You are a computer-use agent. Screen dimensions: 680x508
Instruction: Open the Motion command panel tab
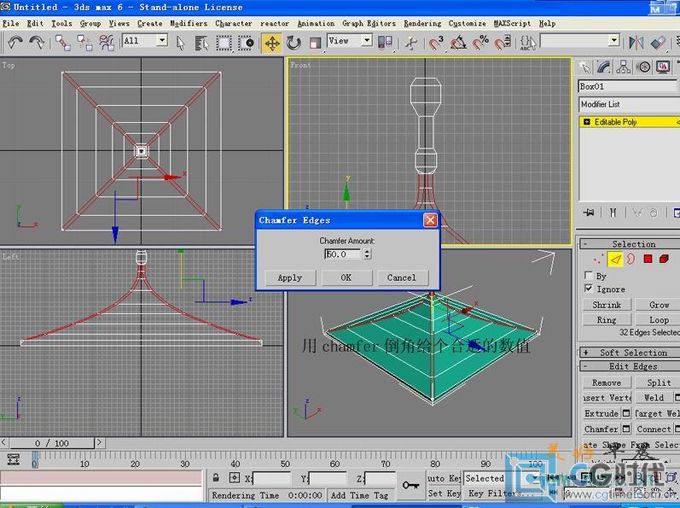(x=644, y=67)
